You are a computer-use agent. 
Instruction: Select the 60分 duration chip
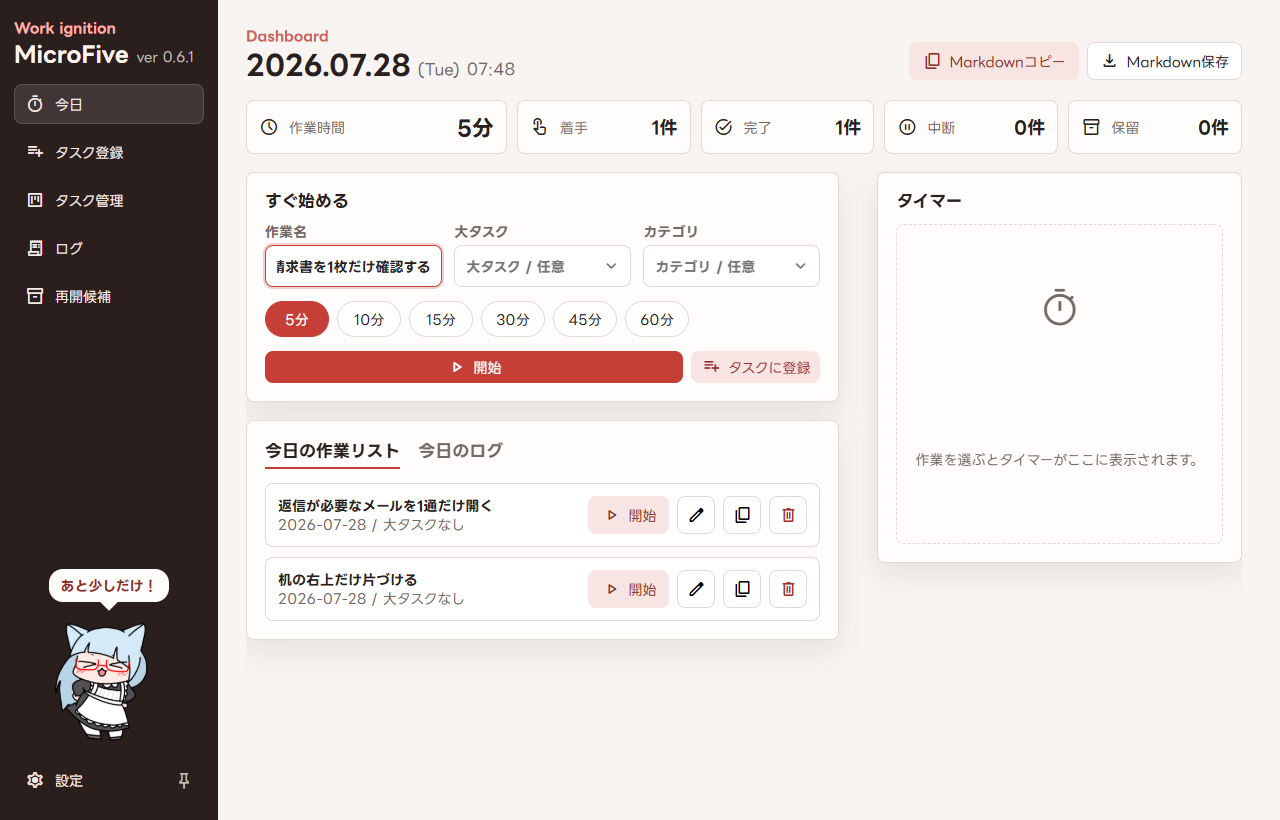[657, 319]
